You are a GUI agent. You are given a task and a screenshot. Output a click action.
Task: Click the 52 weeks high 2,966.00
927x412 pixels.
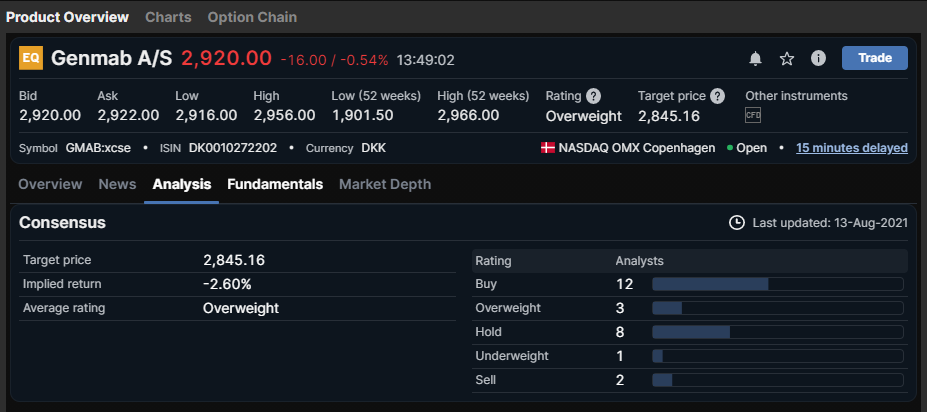click(x=468, y=115)
